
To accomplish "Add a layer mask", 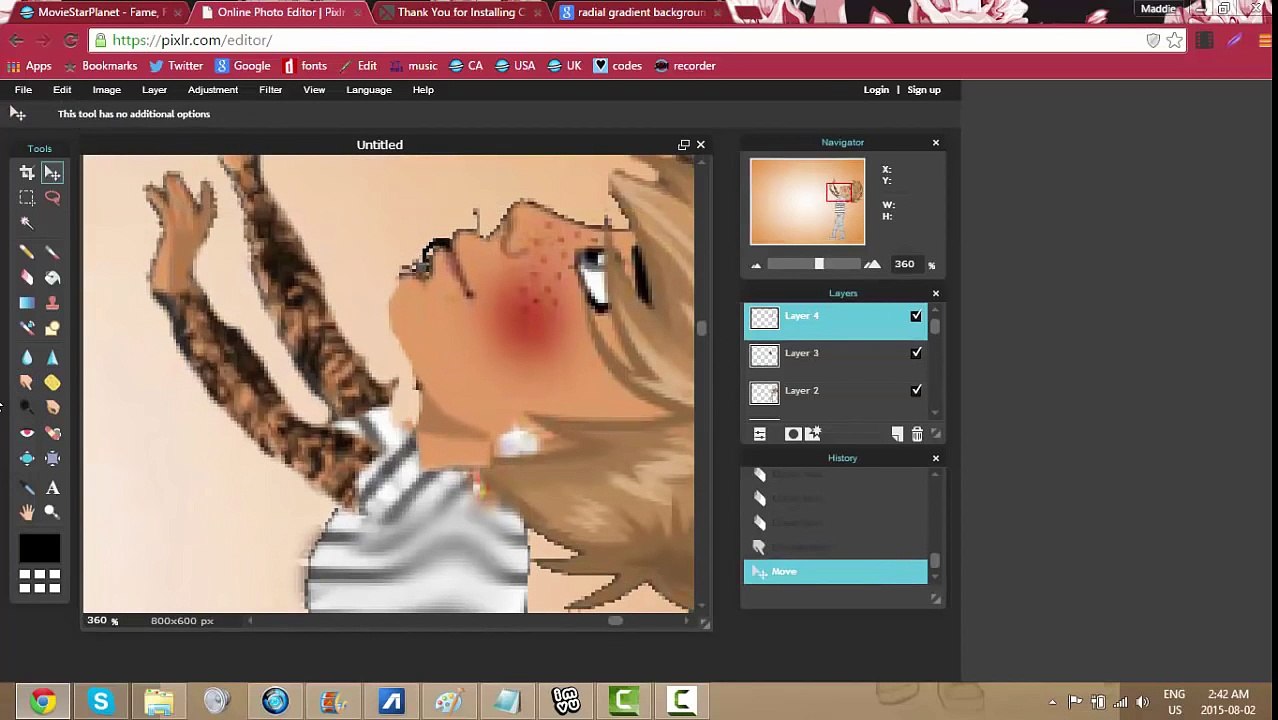I will [792, 434].
